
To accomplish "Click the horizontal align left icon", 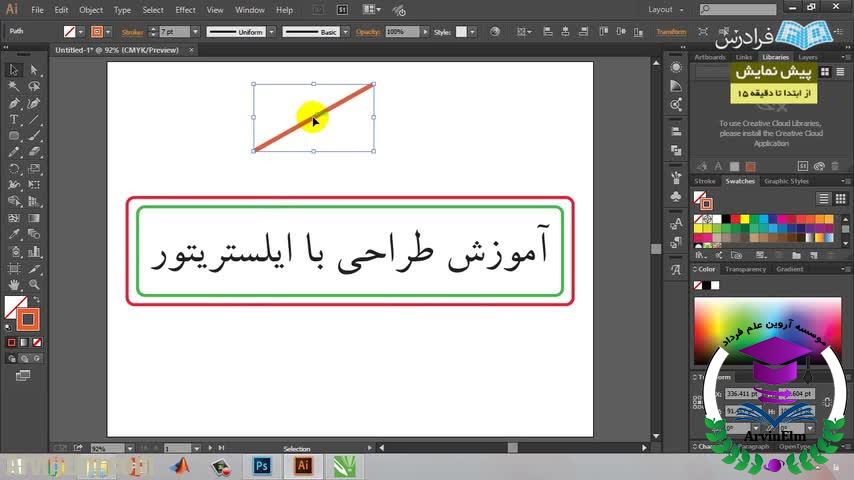I will [x=547, y=32].
